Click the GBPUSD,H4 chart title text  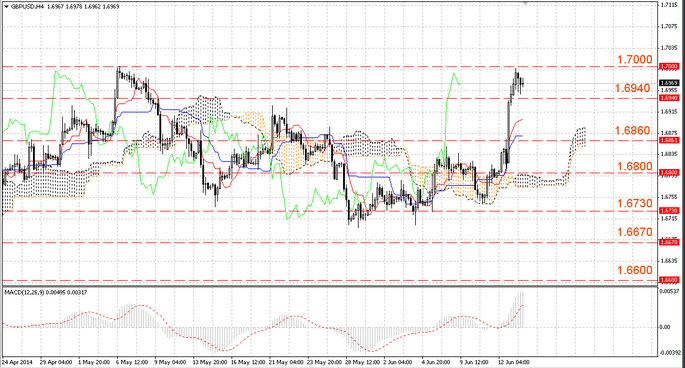tap(28, 7)
